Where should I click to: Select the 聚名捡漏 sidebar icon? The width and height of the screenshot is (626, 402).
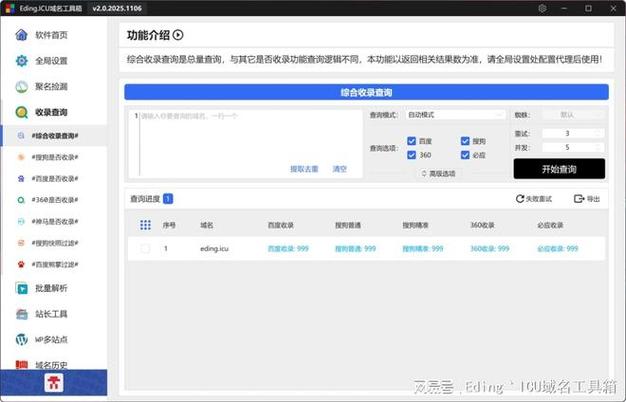click(22, 87)
